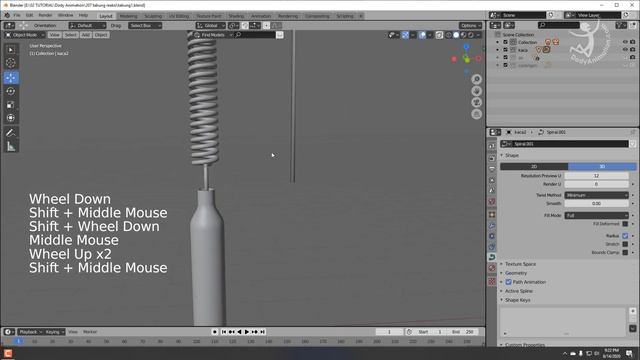Open the viewport Options dropdown
640x360 pixels.
click(471, 25)
